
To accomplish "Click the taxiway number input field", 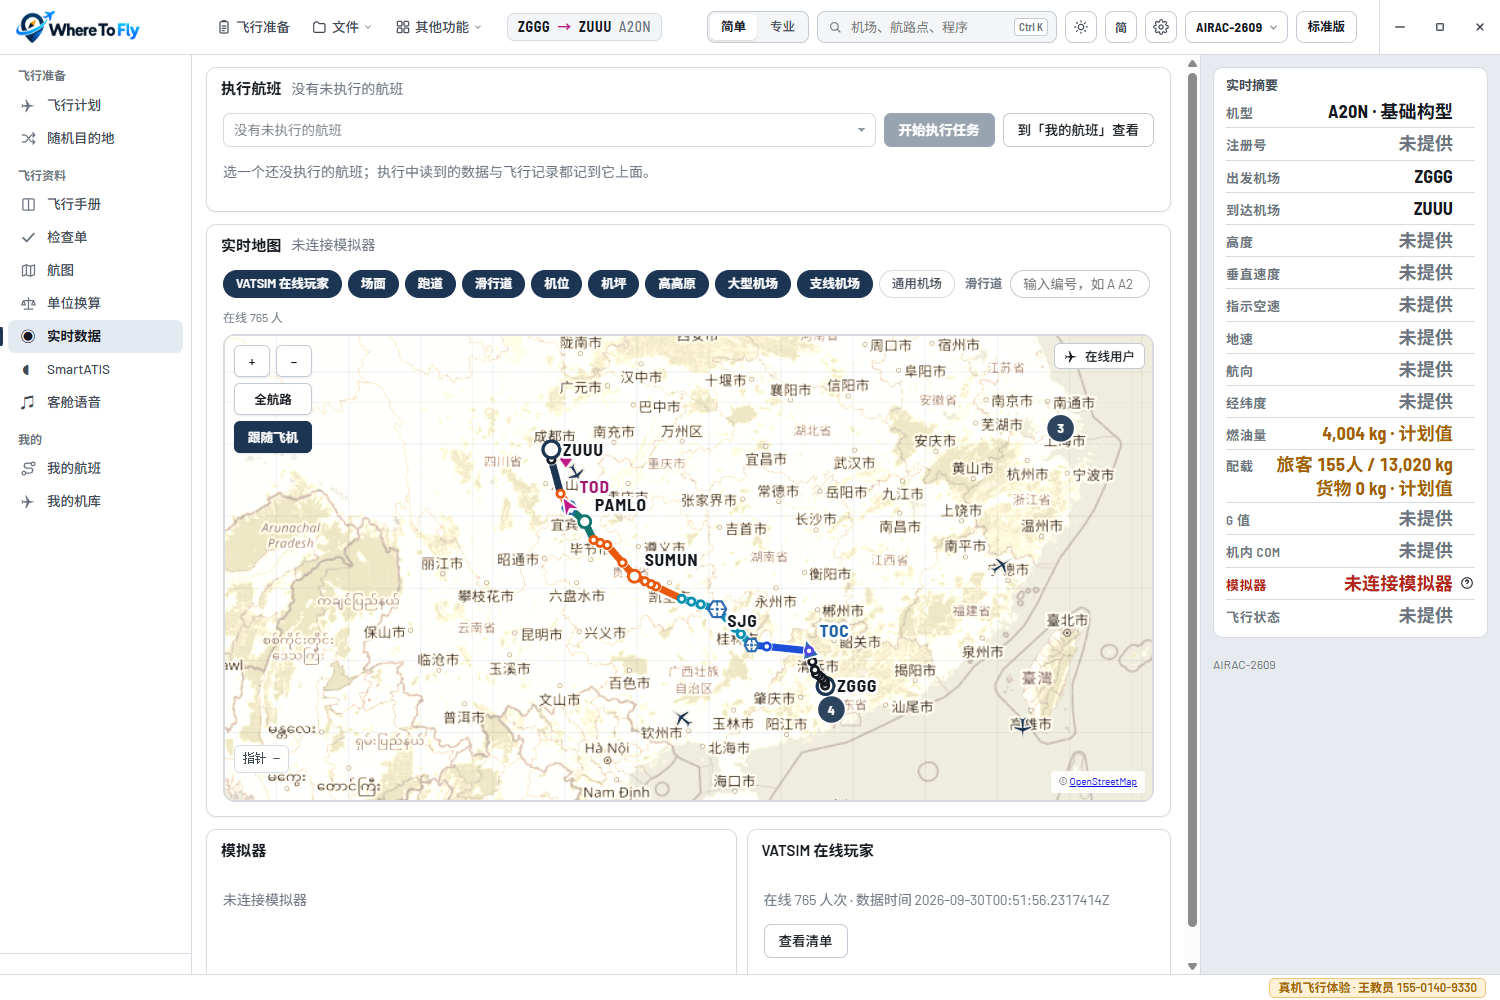I will coord(1080,284).
